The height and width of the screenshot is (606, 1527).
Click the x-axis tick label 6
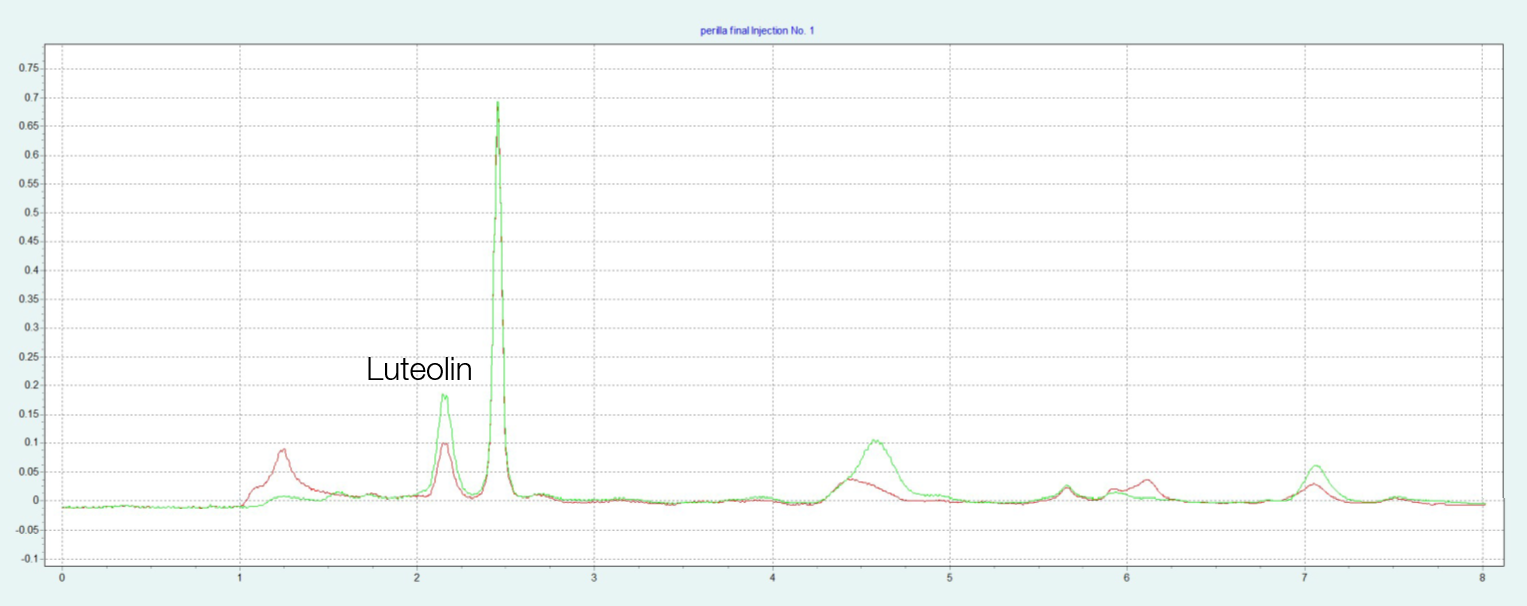1127,577
